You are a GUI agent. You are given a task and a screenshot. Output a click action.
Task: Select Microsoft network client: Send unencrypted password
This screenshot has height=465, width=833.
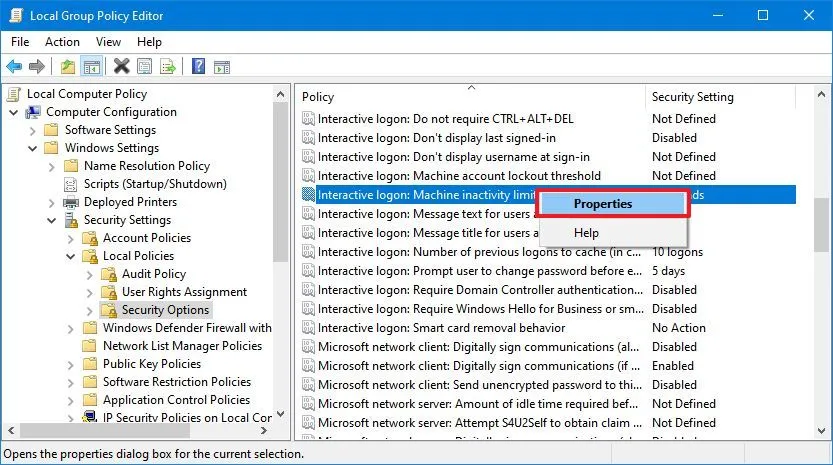coord(480,385)
